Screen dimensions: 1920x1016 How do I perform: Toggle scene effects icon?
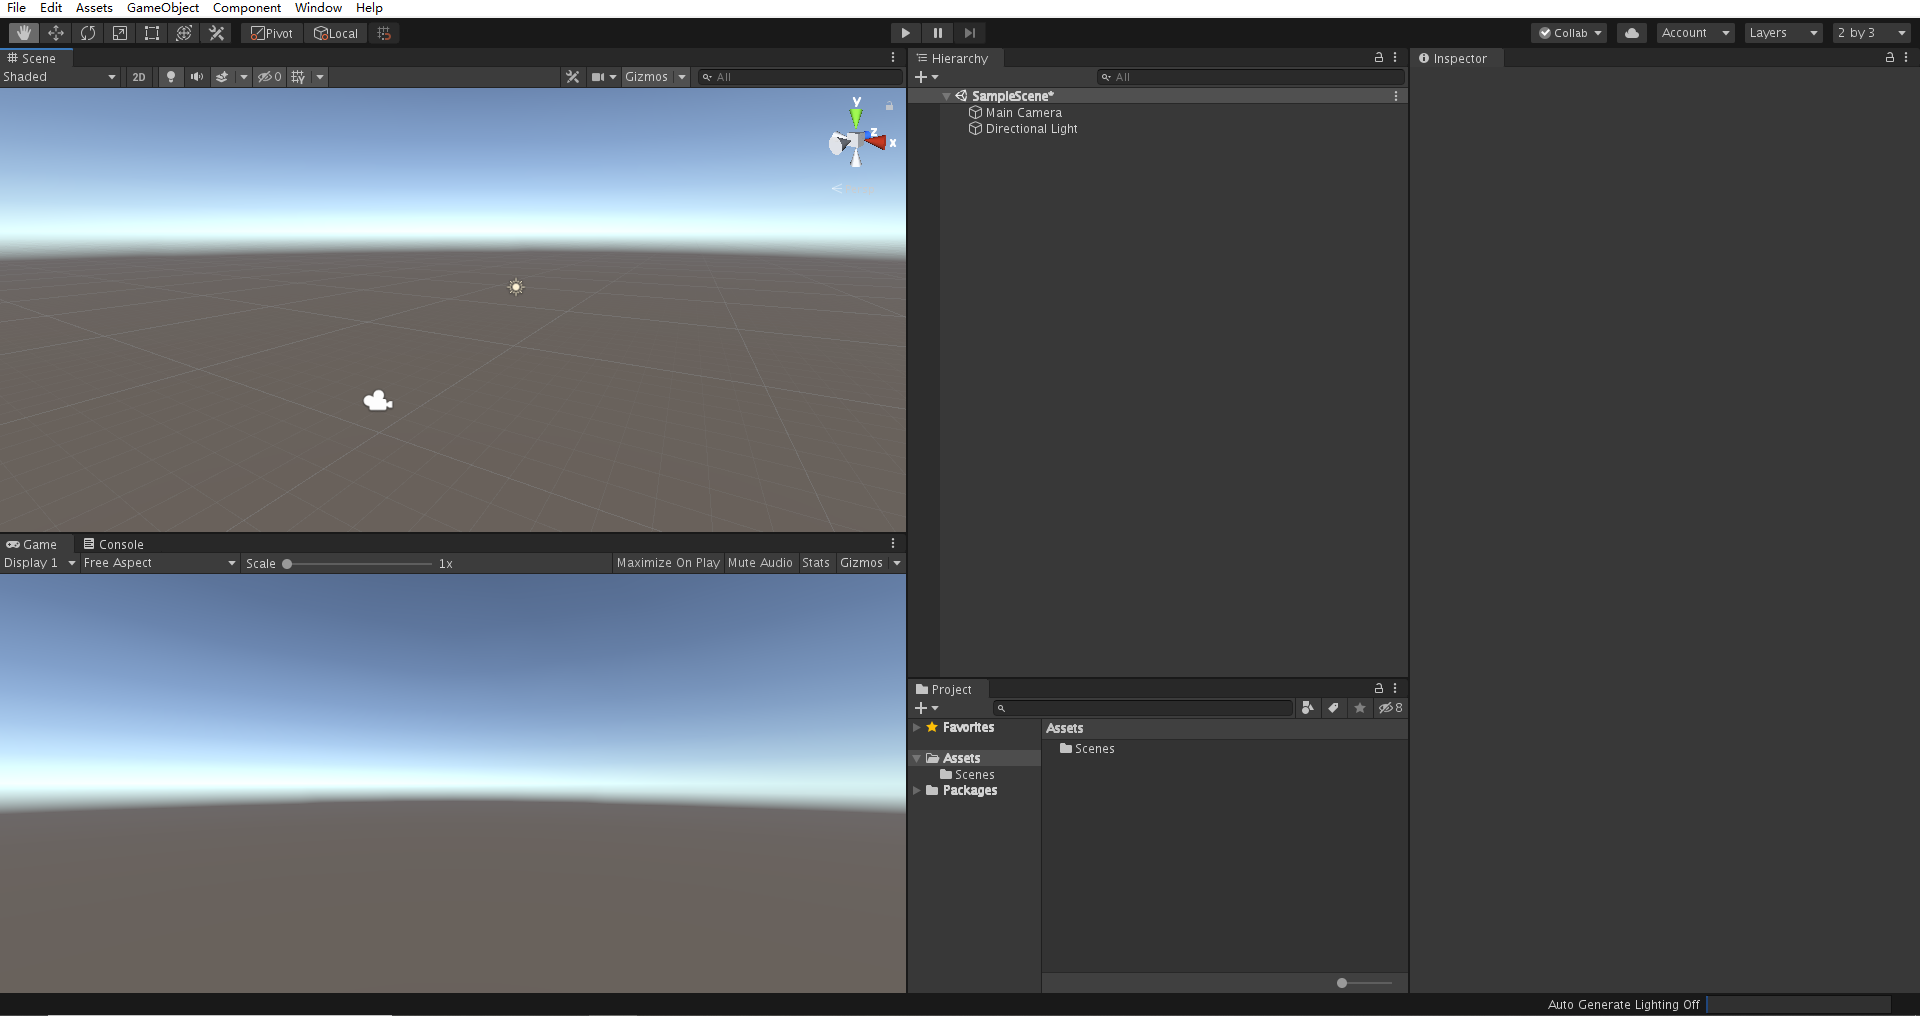(222, 77)
